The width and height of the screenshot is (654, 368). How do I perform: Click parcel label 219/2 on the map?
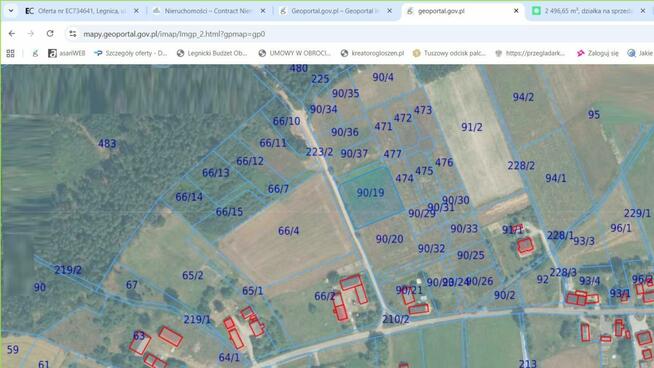[68, 270]
